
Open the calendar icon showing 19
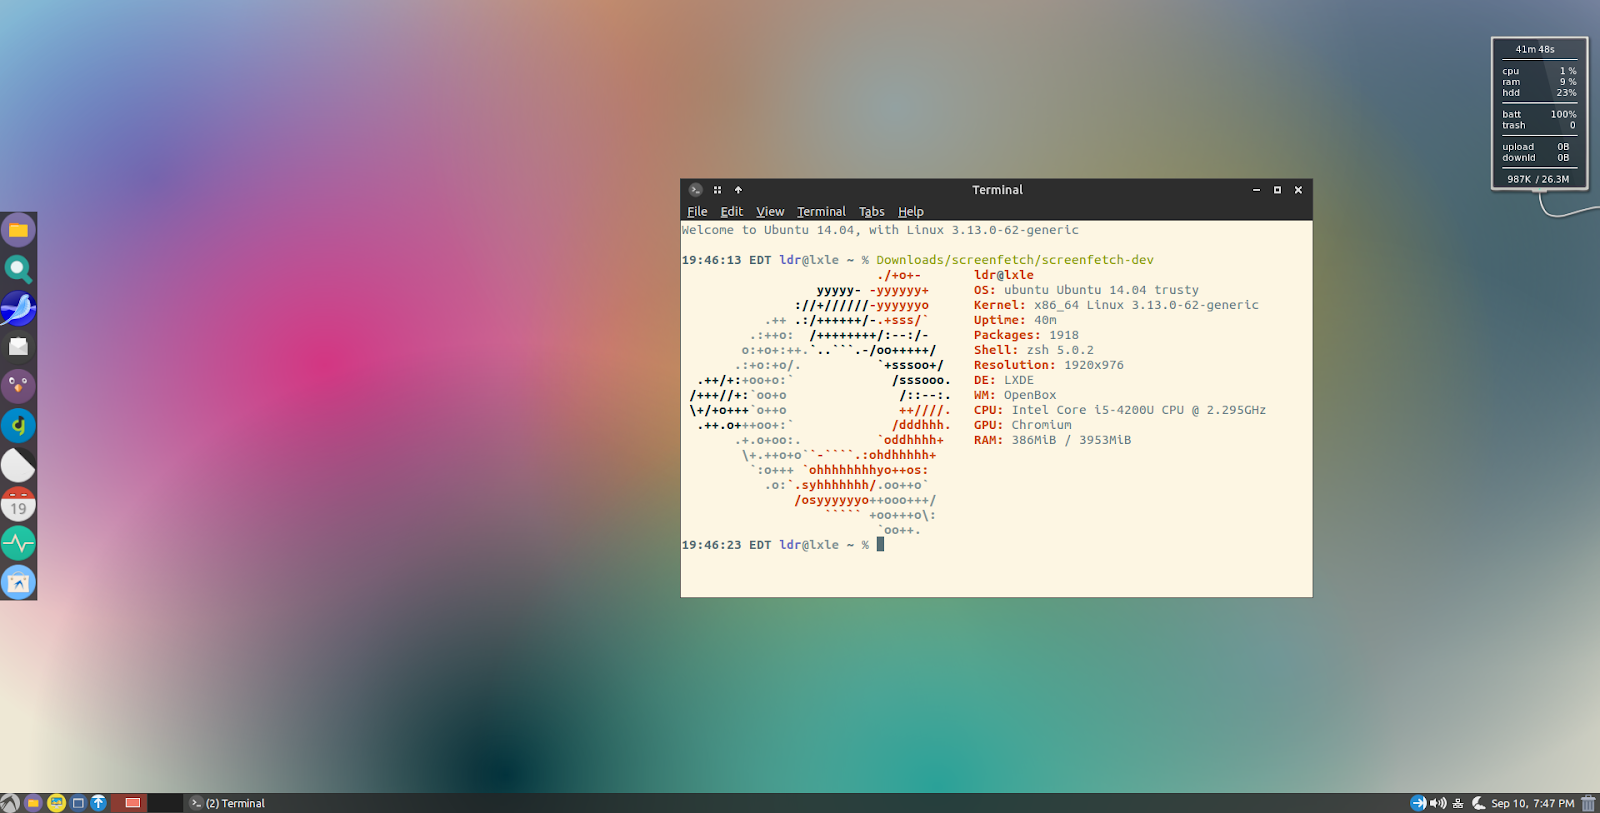click(18, 504)
